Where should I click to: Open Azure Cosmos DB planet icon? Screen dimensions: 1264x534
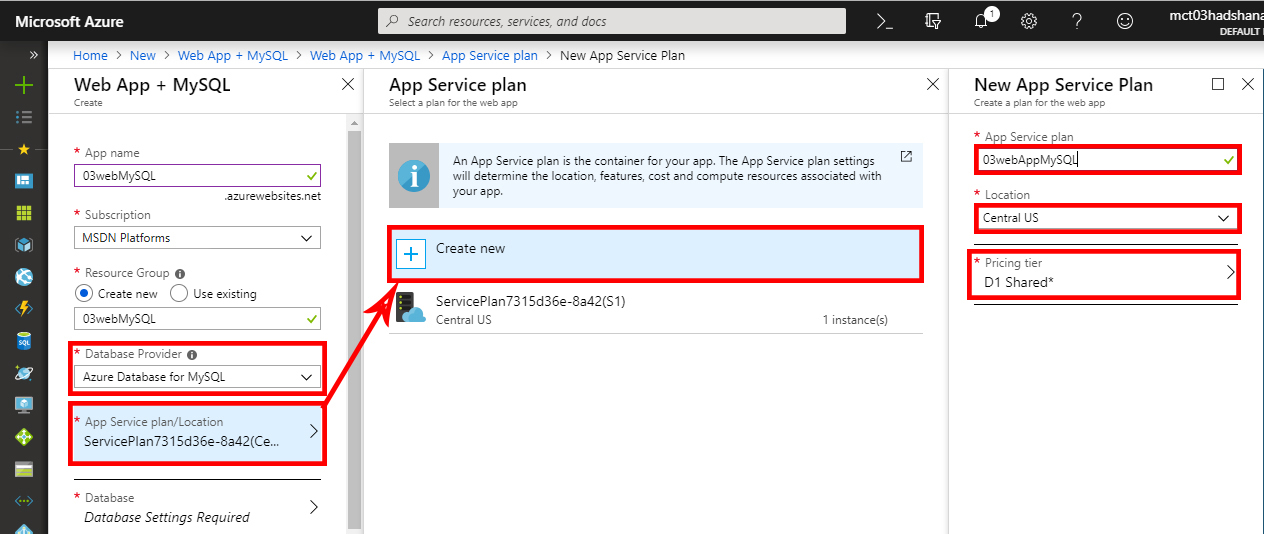pos(24,373)
